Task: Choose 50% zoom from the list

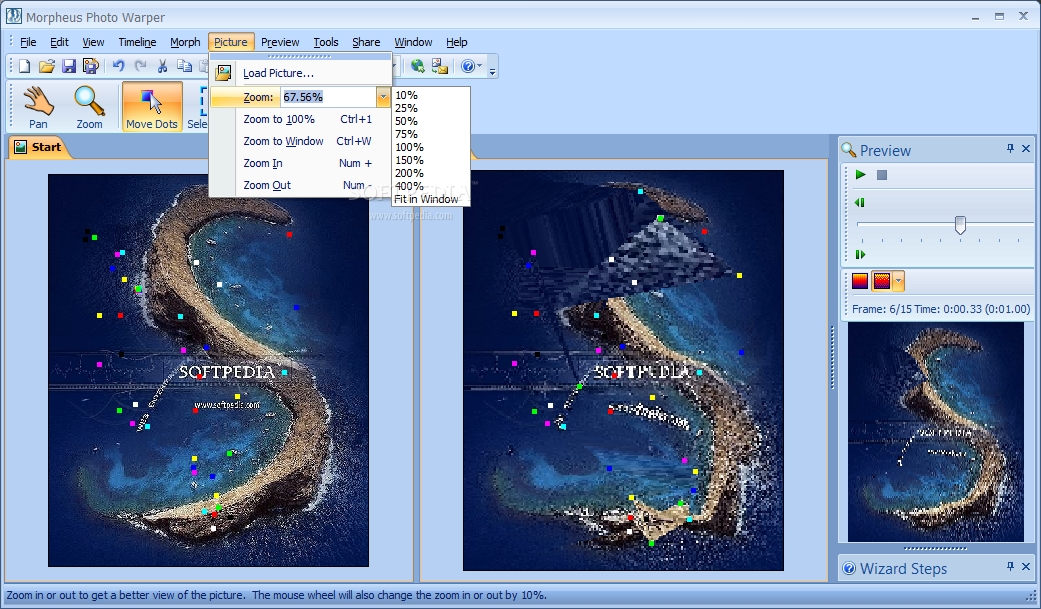Action: [x=406, y=121]
